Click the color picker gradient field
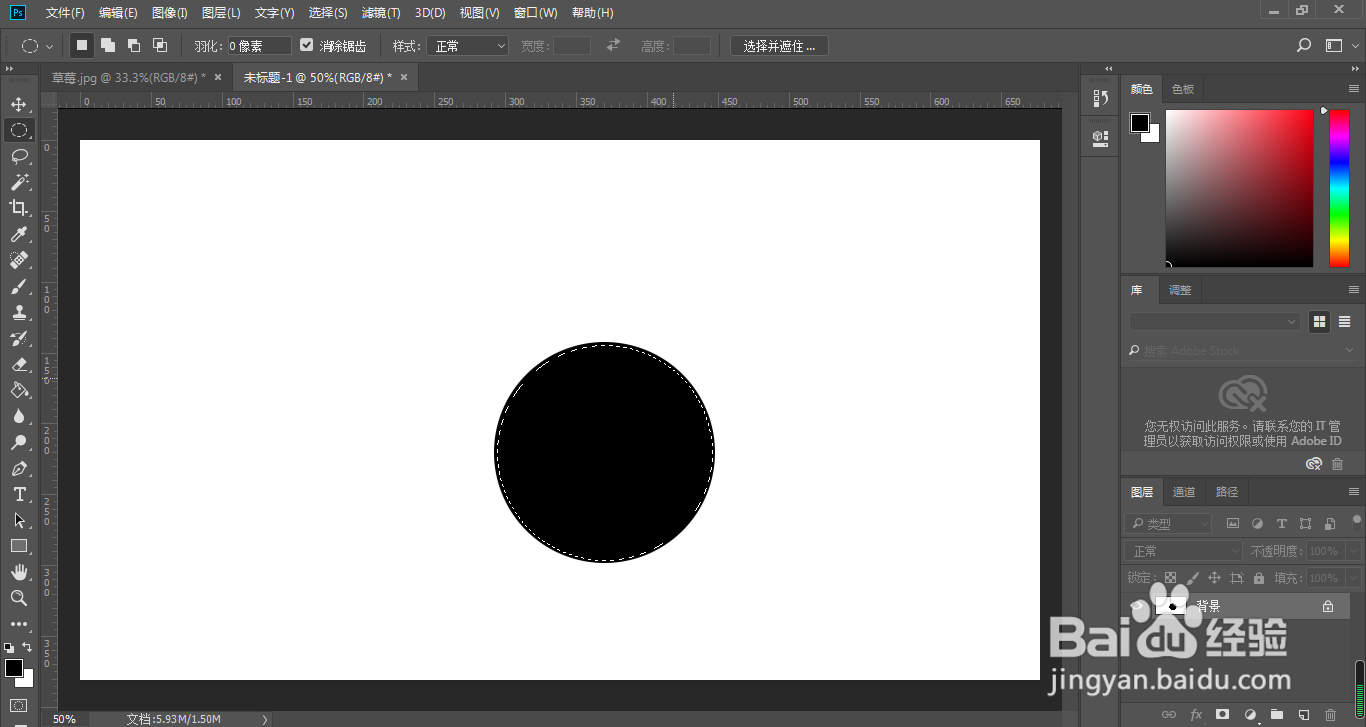 pyautogui.click(x=1239, y=188)
